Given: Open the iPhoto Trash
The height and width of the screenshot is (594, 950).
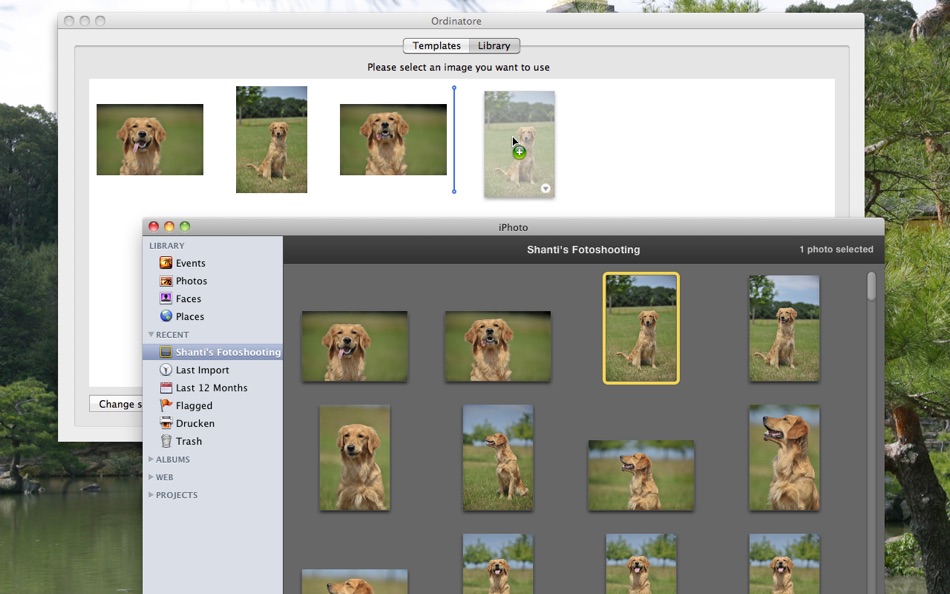Looking at the screenshot, I should click(x=181, y=441).
